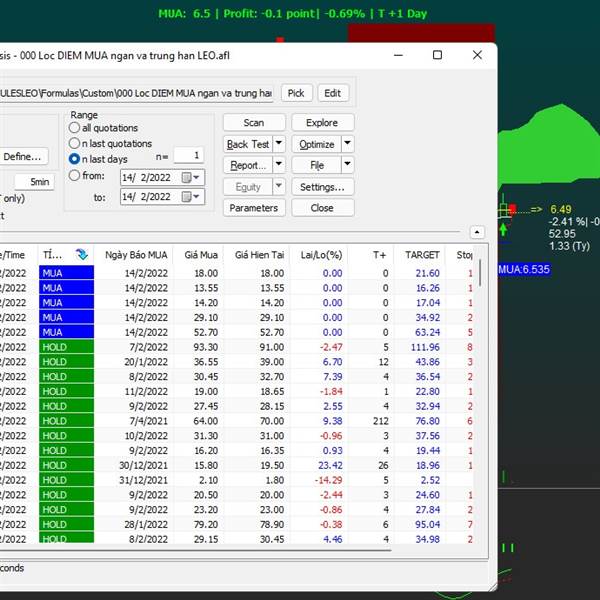Run the Back Test button
600x600 pixels.
248,144
